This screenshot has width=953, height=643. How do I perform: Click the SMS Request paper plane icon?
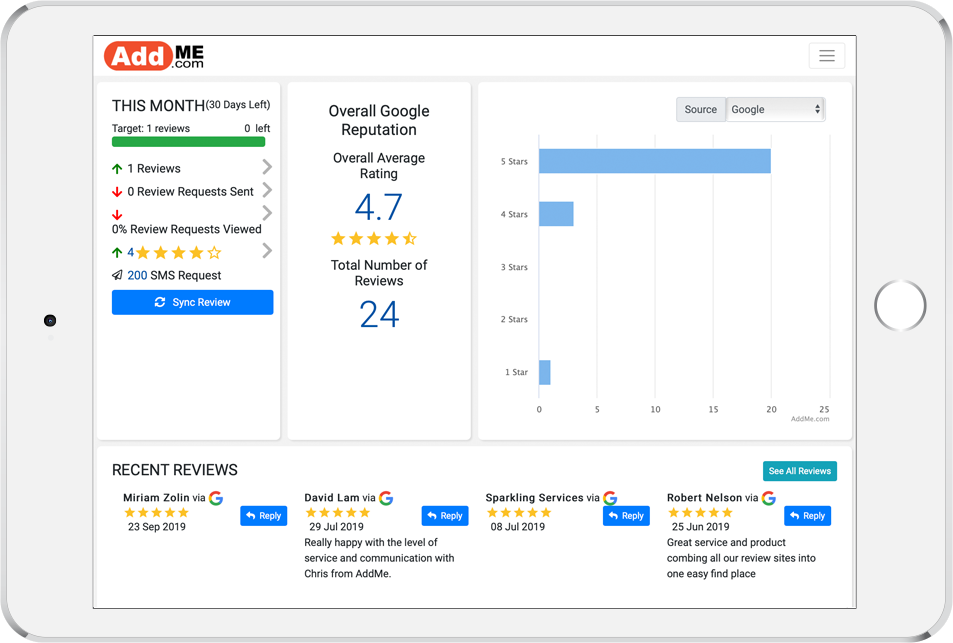(117, 275)
